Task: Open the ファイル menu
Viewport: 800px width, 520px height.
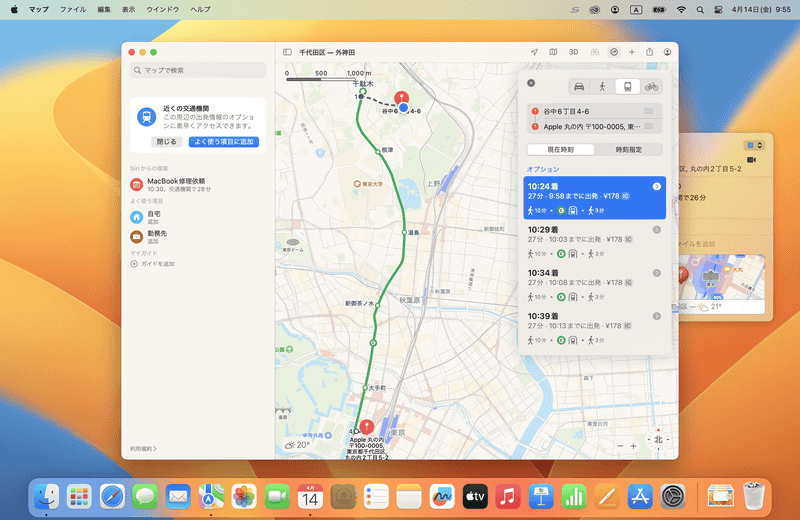Action: coord(73,9)
